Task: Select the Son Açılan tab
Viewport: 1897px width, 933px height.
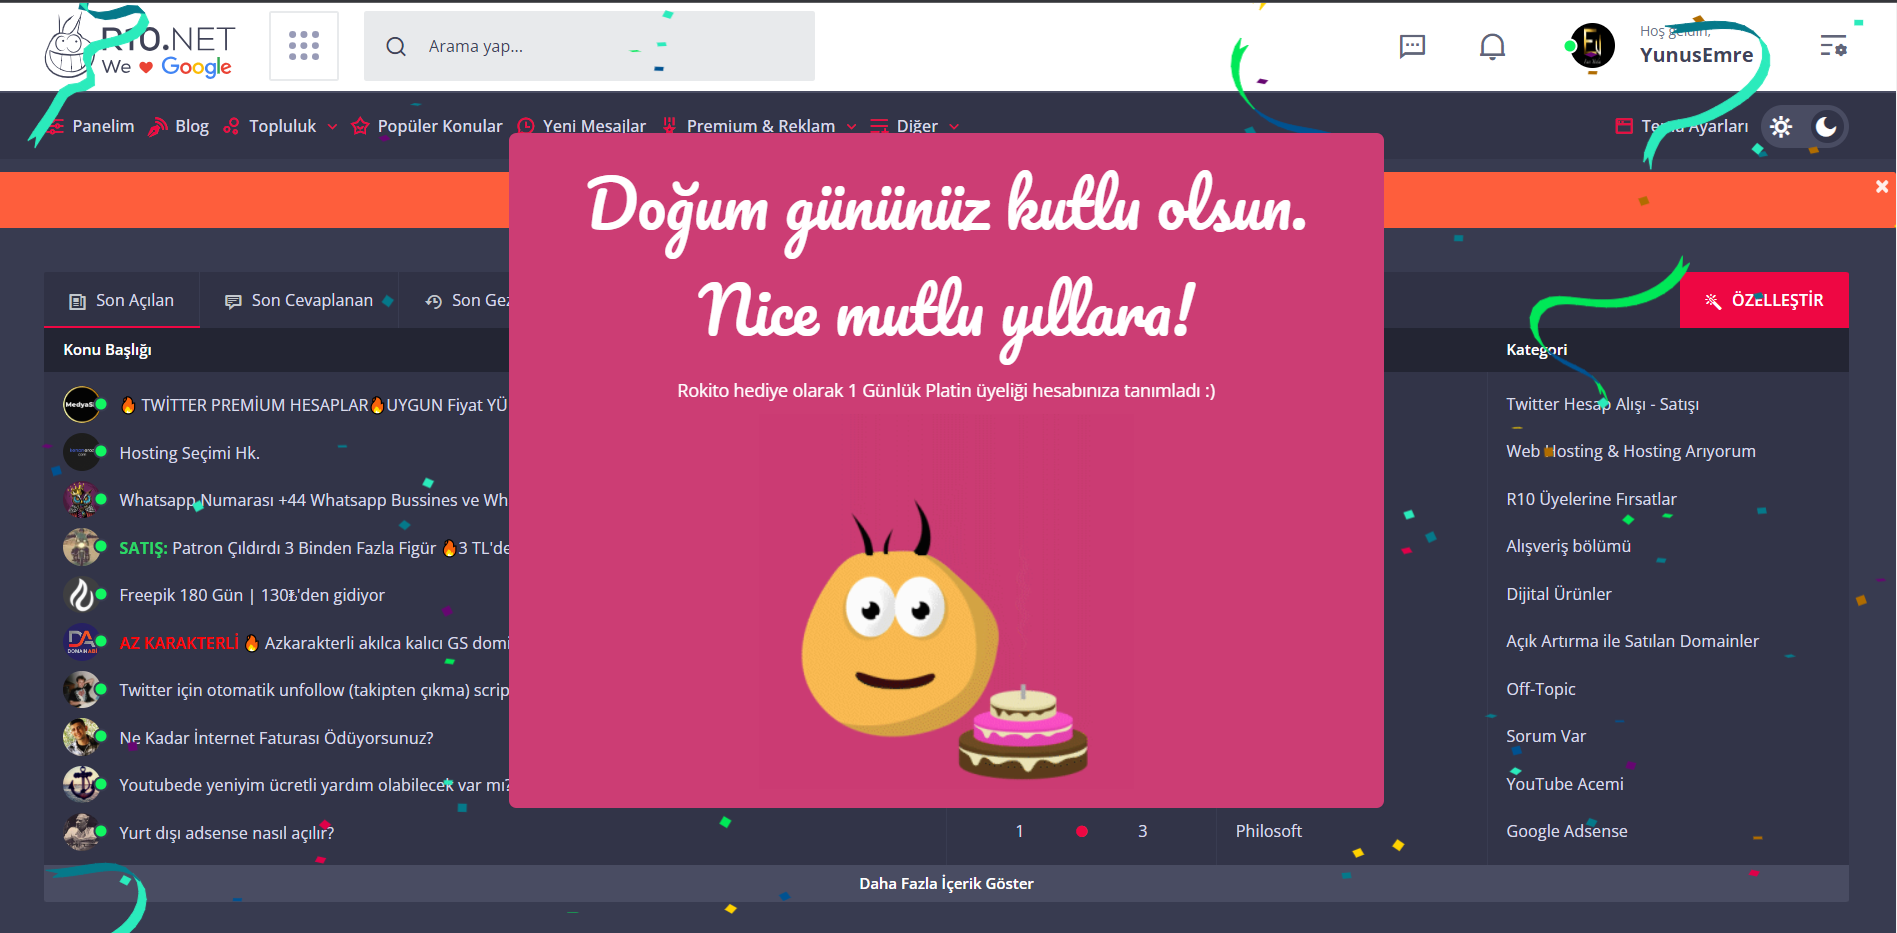Action: [x=122, y=300]
